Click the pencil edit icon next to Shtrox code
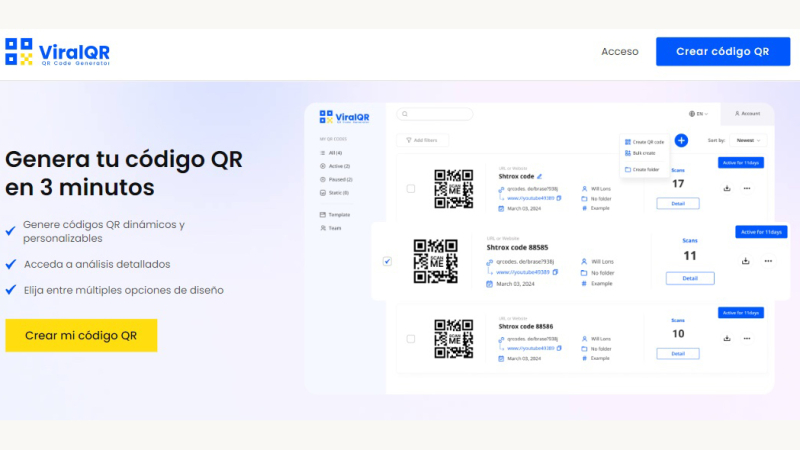800x450 pixels. [x=539, y=176]
